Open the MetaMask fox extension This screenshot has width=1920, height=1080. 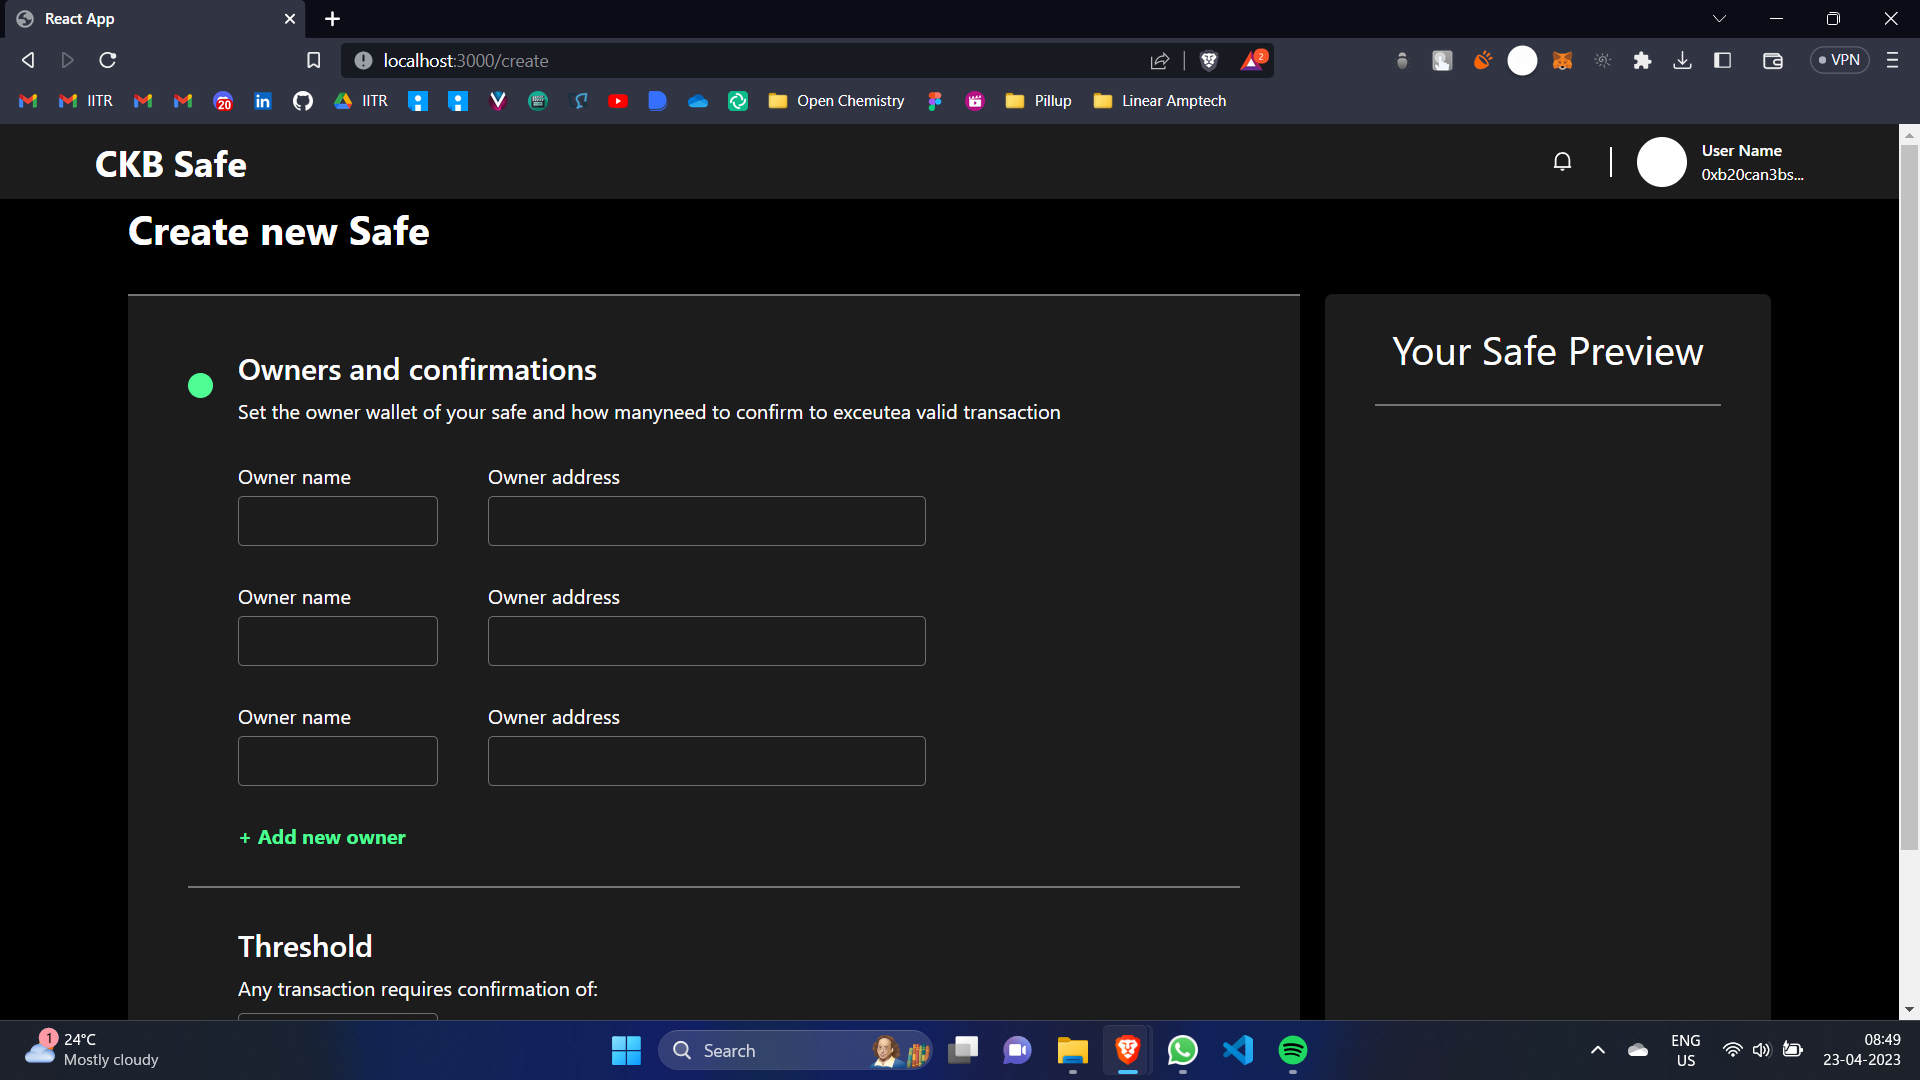pos(1562,61)
